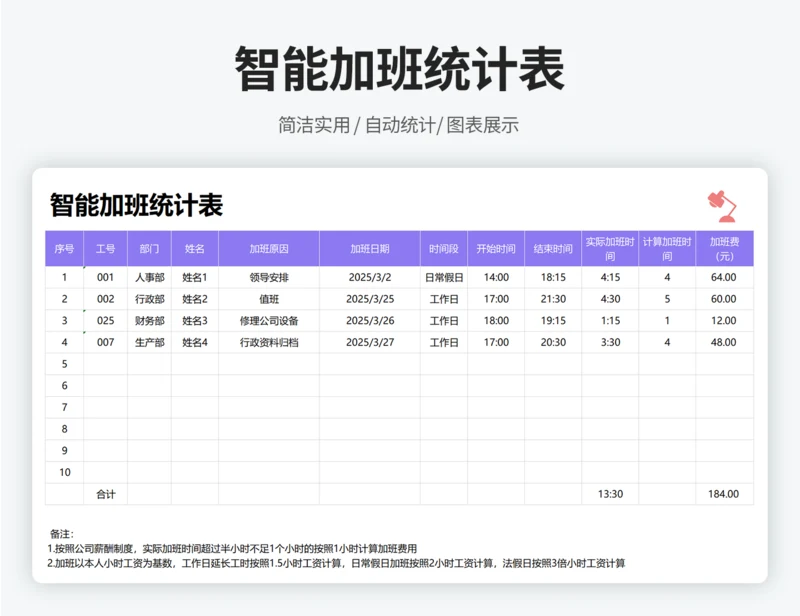Click the 领导安排 overtime reason cell
Image resolution: width=800 pixels, height=616 pixels.
tap(269, 277)
